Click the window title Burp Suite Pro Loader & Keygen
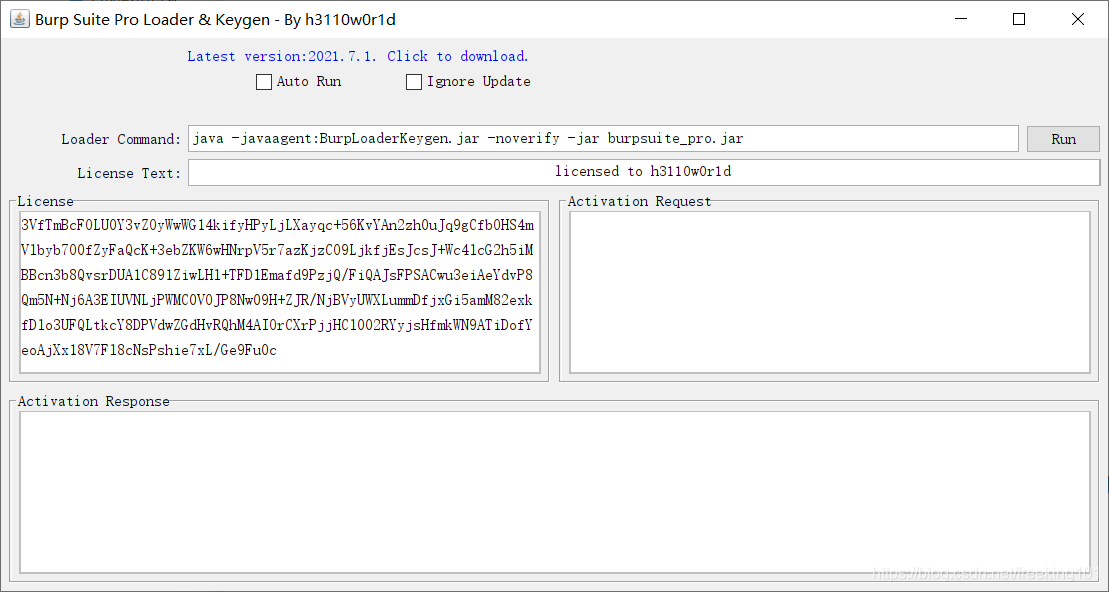This screenshot has height=592, width=1109. click(215, 20)
